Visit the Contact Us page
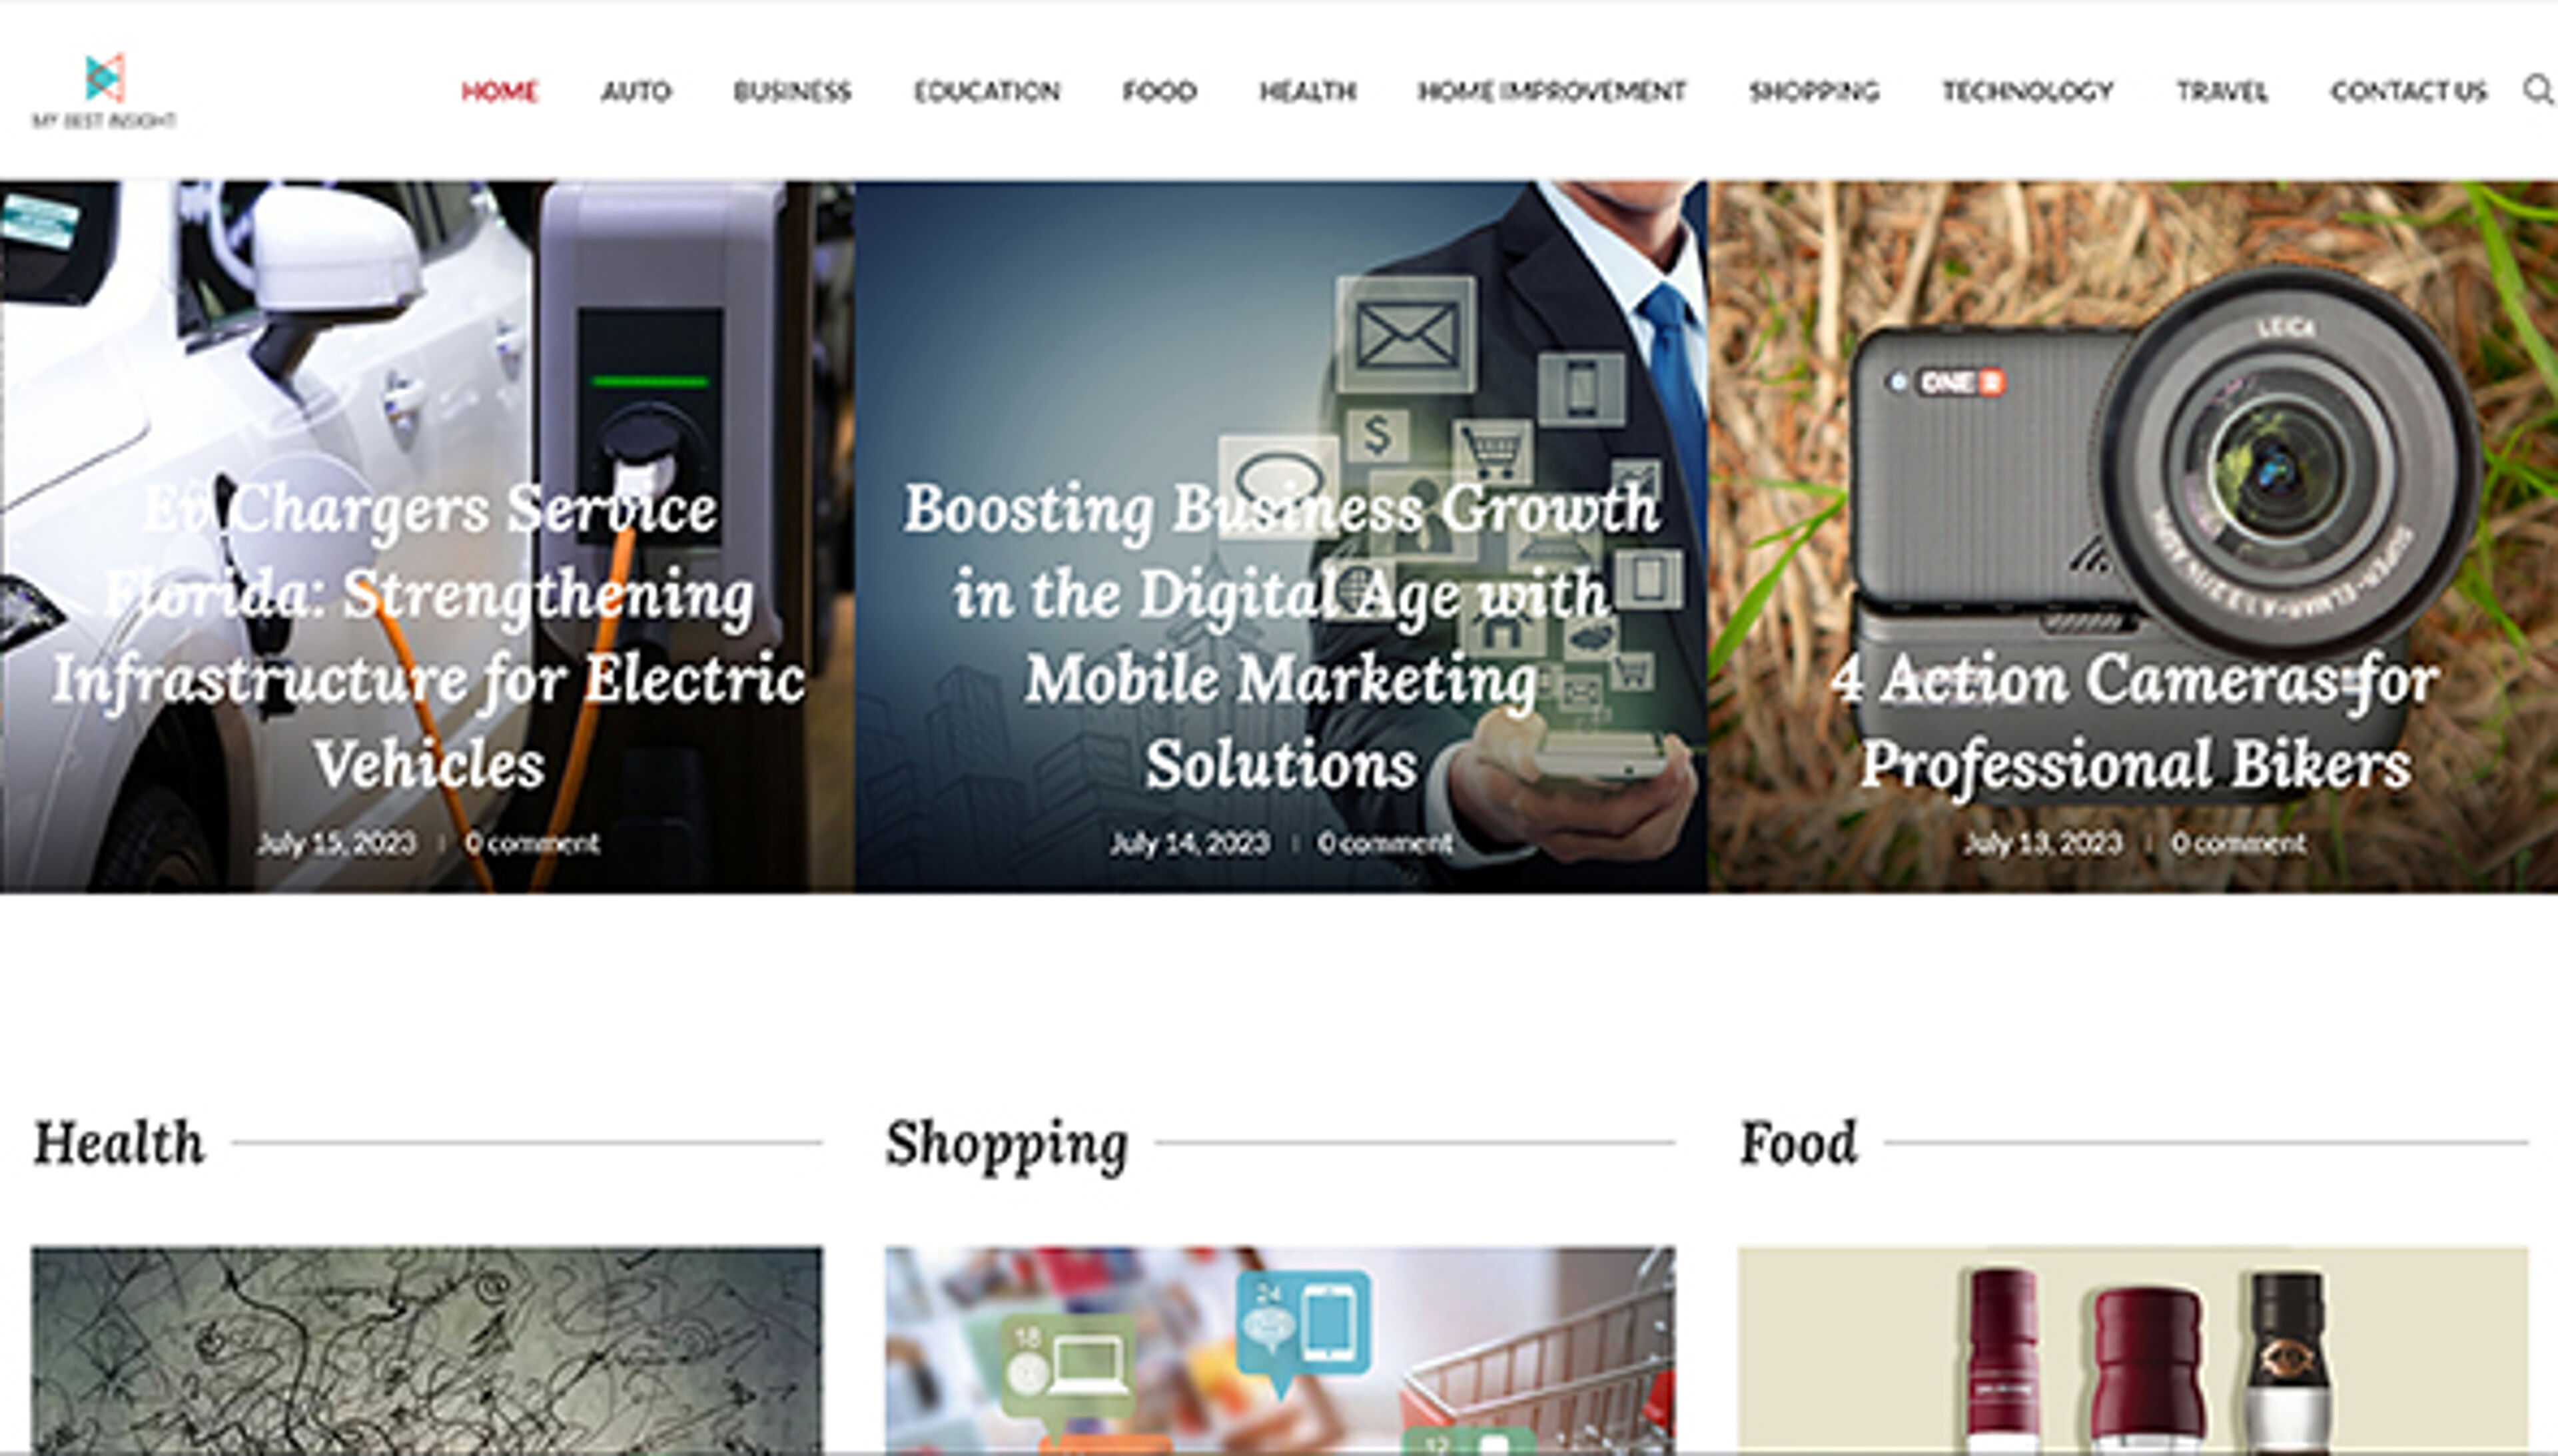This screenshot has width=2558, height=1456. (x=2409, y=91)
